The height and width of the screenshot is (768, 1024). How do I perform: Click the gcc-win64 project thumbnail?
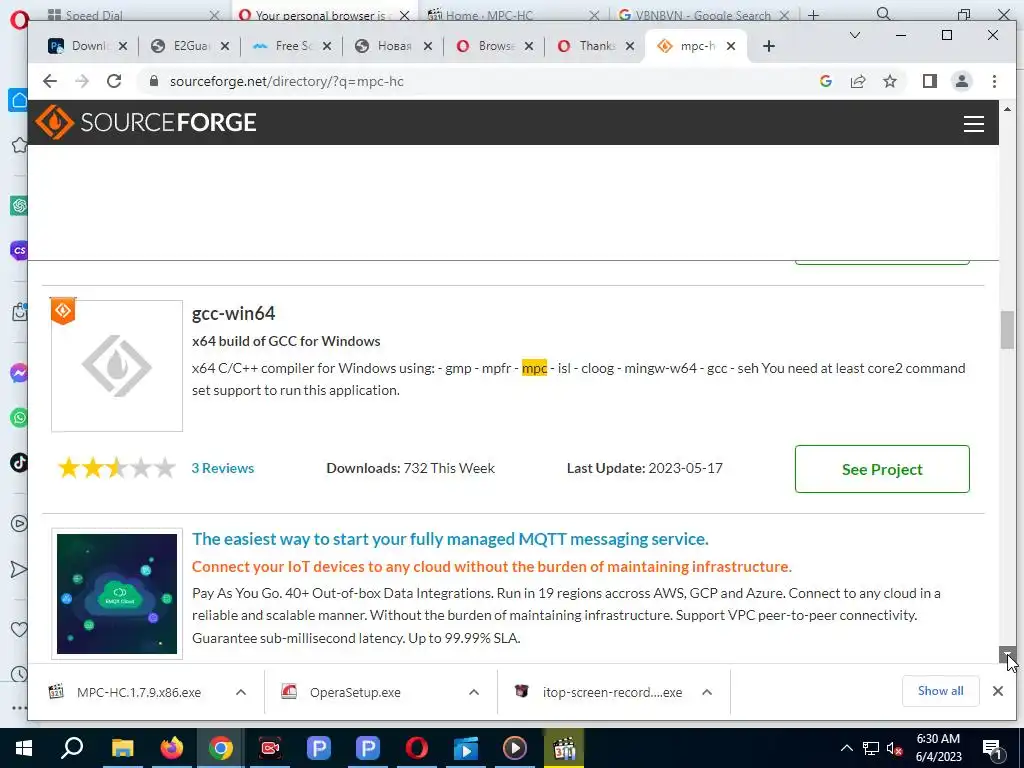(117, 366)
